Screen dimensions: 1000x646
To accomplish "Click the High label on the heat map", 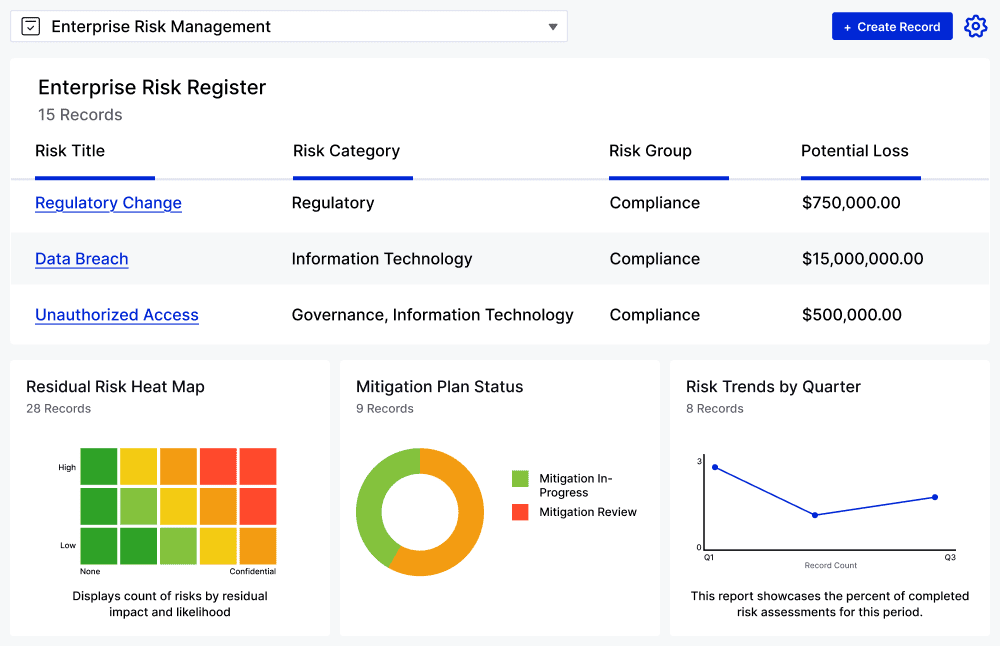I will tap(67, 467).
